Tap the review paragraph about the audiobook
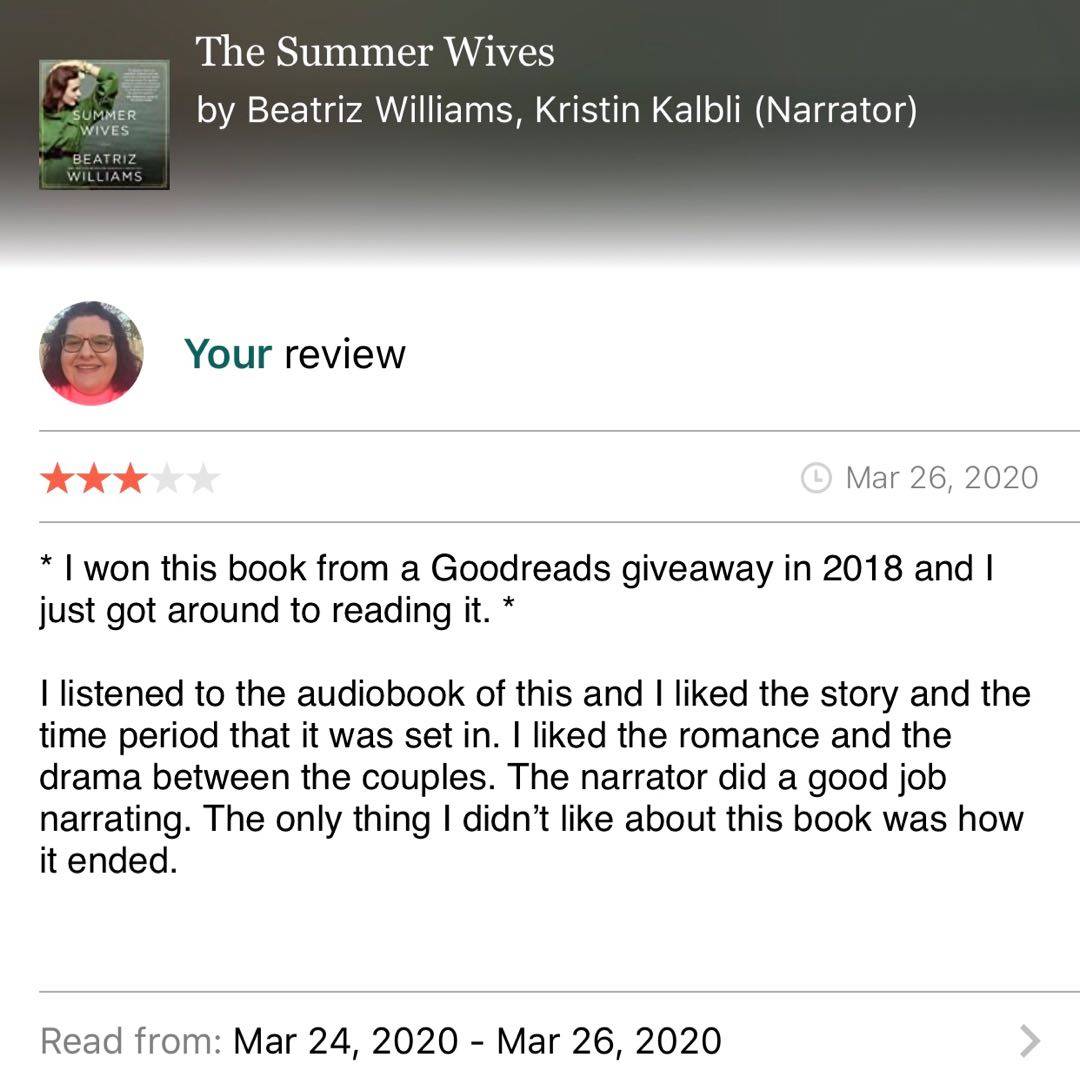1080x1080 pixels. [535, 776]
